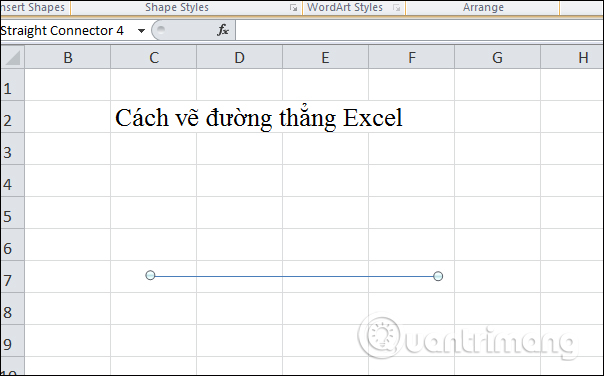Click the WordArt Styles group label
The height and width of the screenshot is (376, 604).
tap(345, 7)
